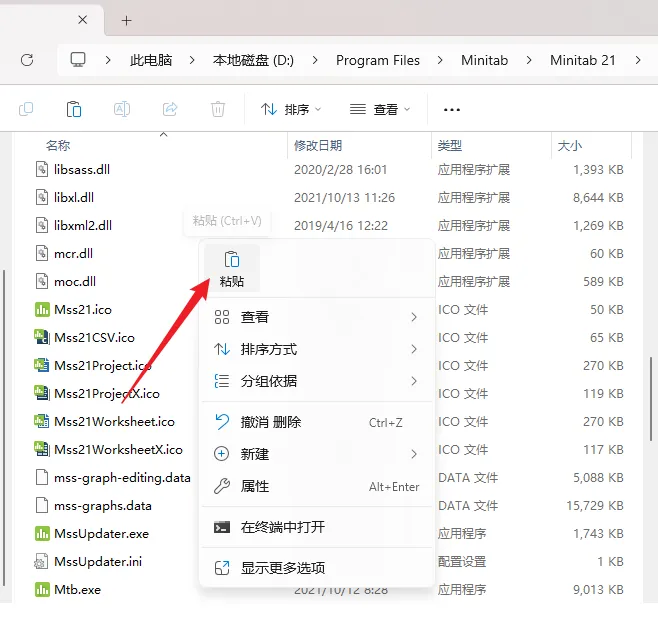This screenshot has height=619, width=658.
Task: Select the libsass.dll file icon
Action: coord(42,170)
